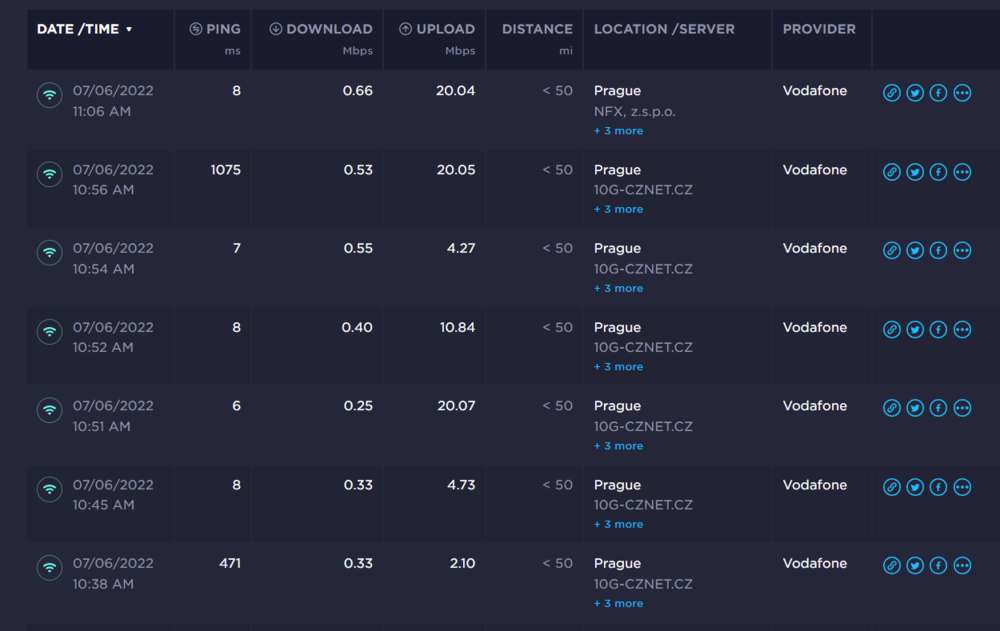
Task: Copy link icon for the 11:06 AM result
Action: [891, 93]
